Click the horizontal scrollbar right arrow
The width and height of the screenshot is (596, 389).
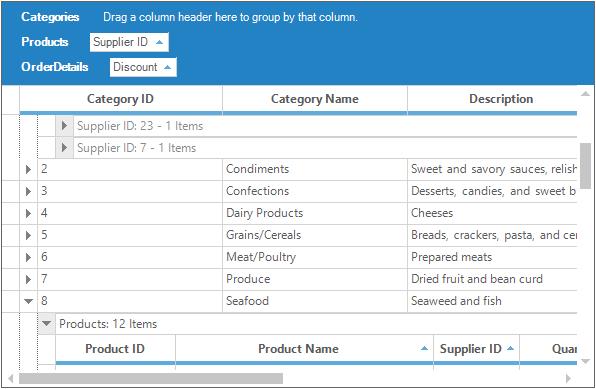[x=568, y=379]
